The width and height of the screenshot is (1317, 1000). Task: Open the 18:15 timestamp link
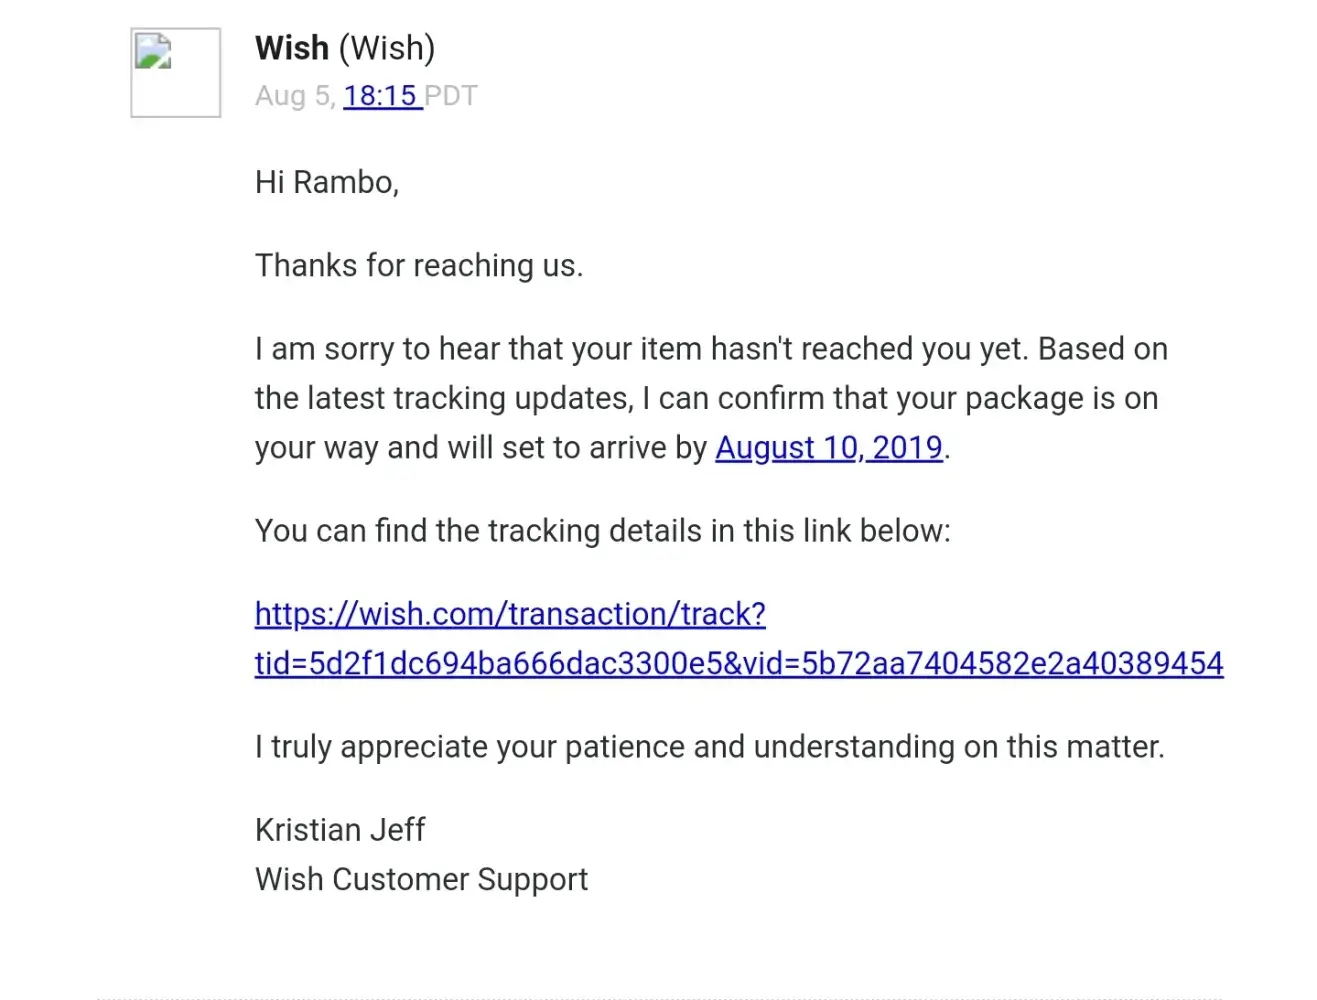coord(381,96)
